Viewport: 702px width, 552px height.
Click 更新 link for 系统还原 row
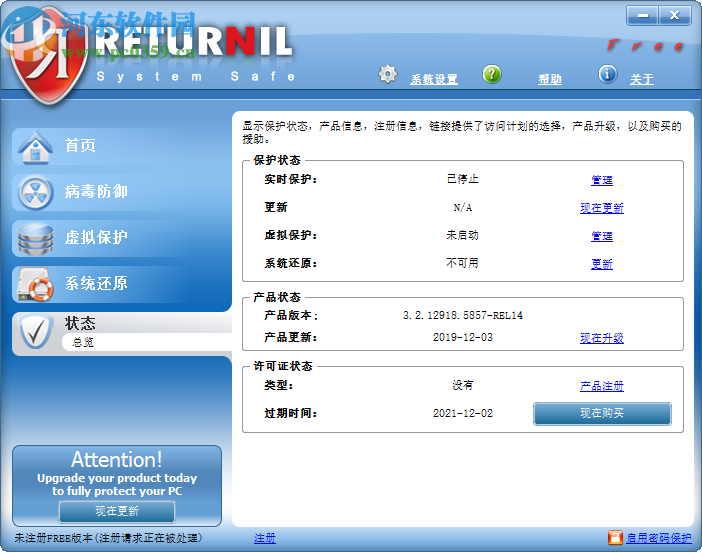pyautogui.click(x=602, y=264)
